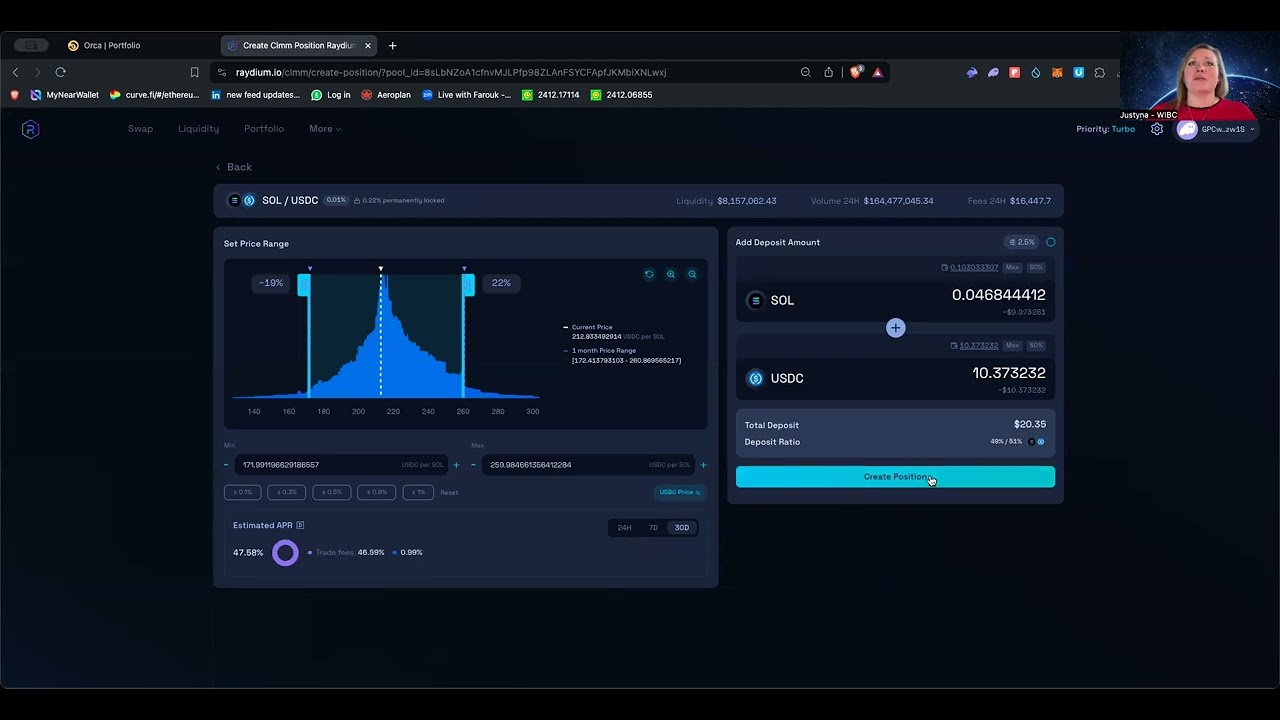Select the 7D APR period
Image resolution: width=1280 pixels, height=720 pixels.
653,528
